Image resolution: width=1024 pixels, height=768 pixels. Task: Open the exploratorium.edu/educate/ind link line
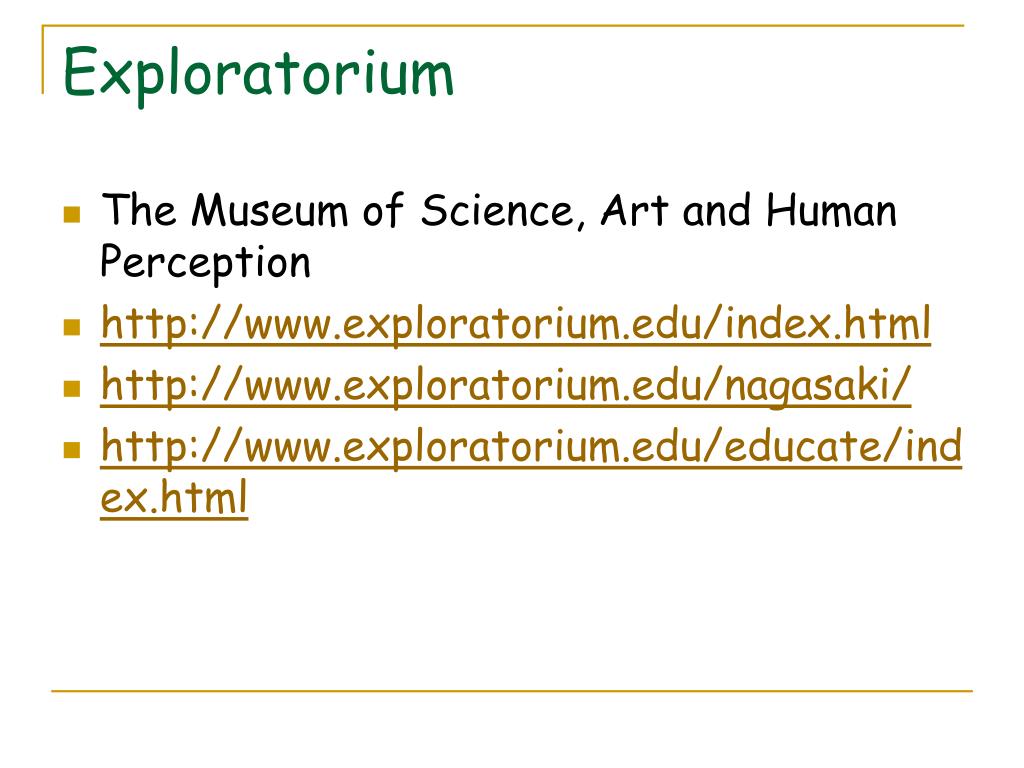point(531,447)
